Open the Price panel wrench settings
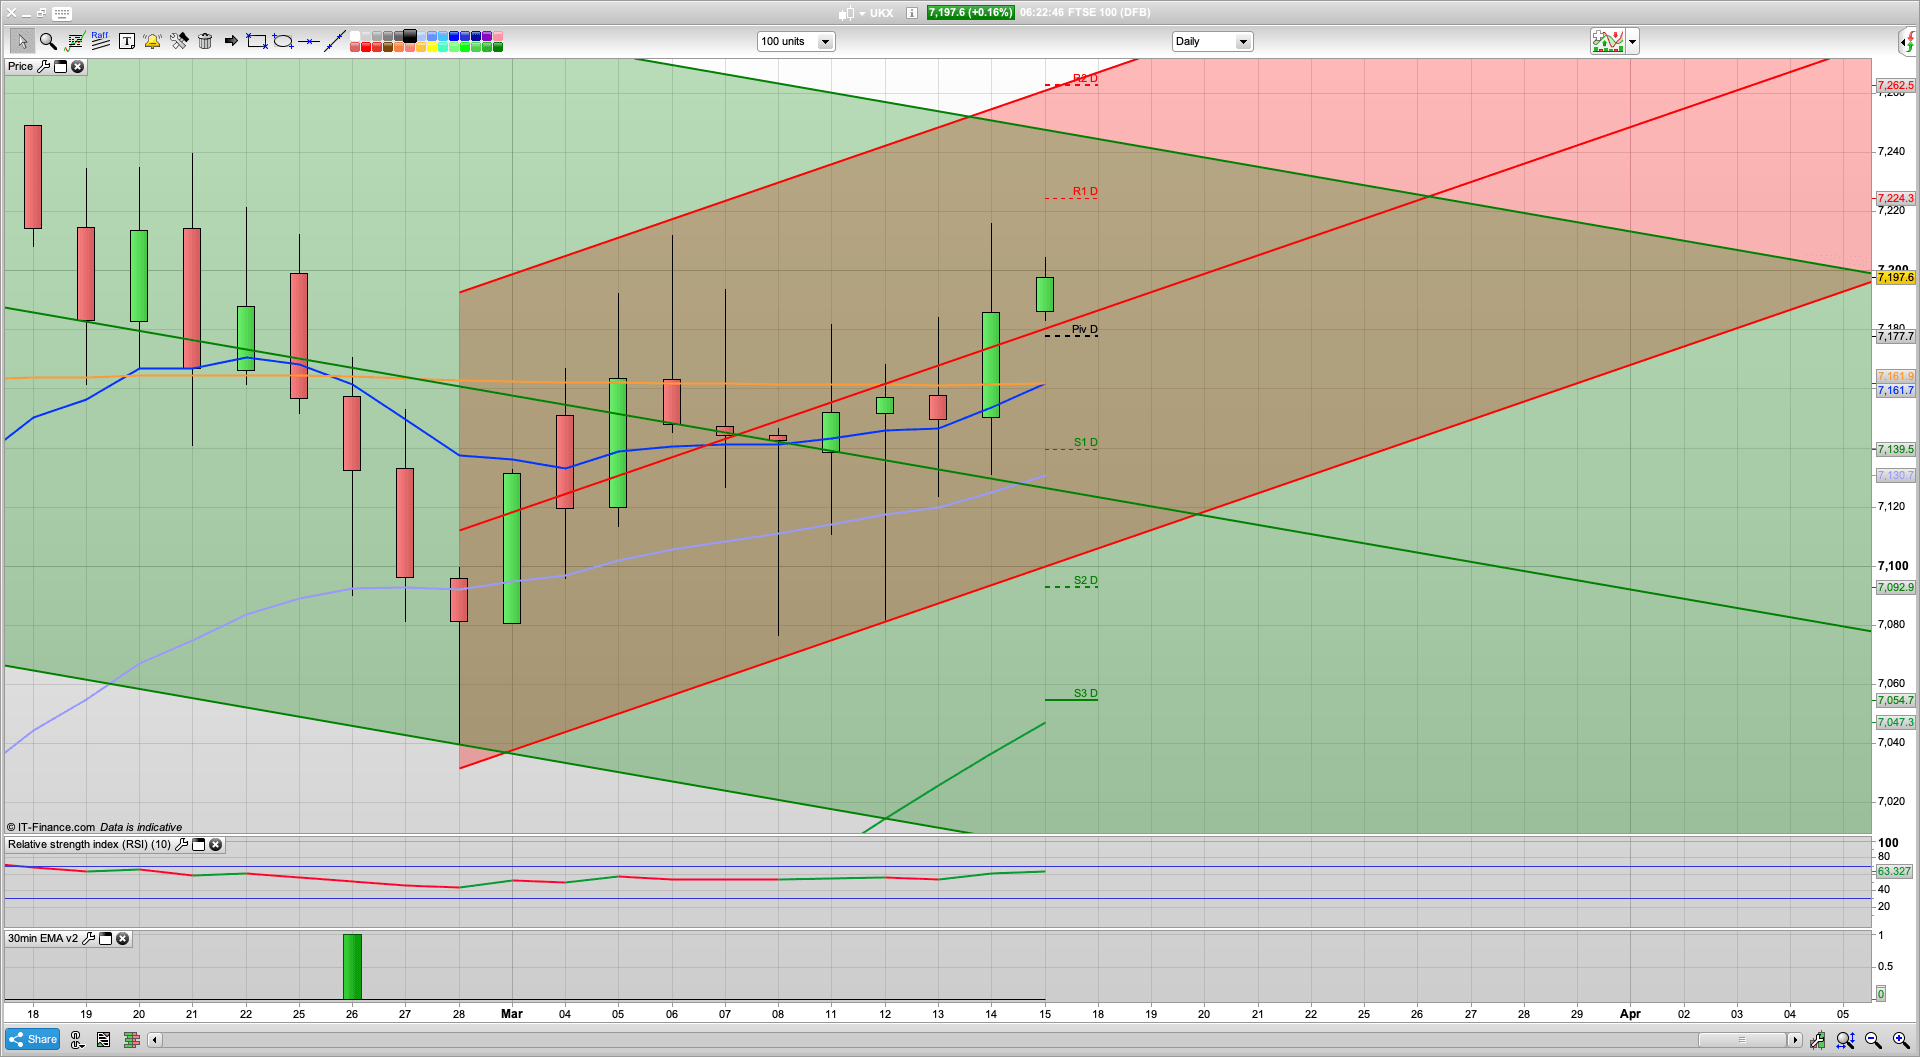Screen dimensions: 1920x1057 click(43, 66)
